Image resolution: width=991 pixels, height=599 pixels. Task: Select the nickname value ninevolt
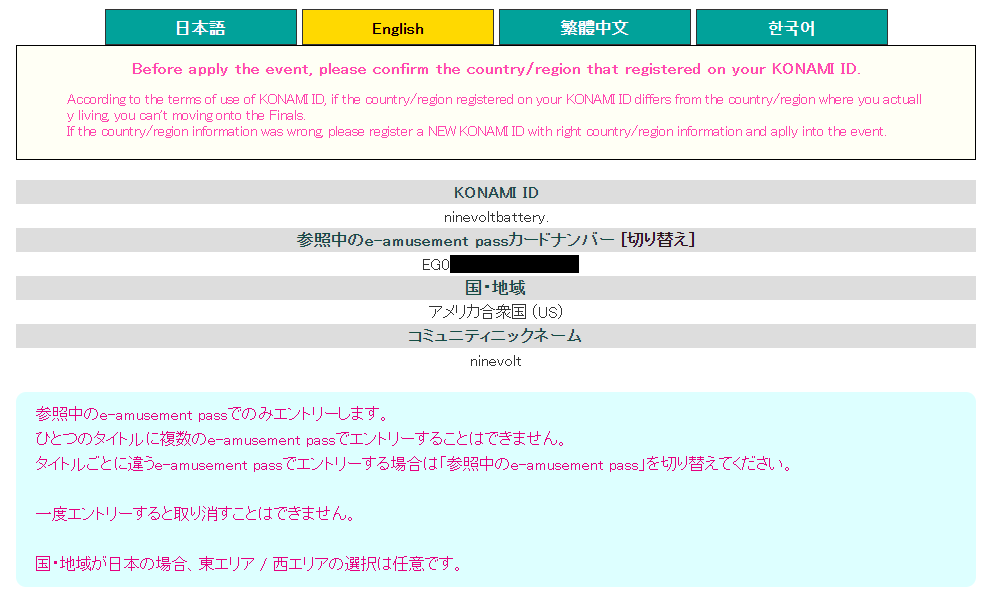point(496,361)
